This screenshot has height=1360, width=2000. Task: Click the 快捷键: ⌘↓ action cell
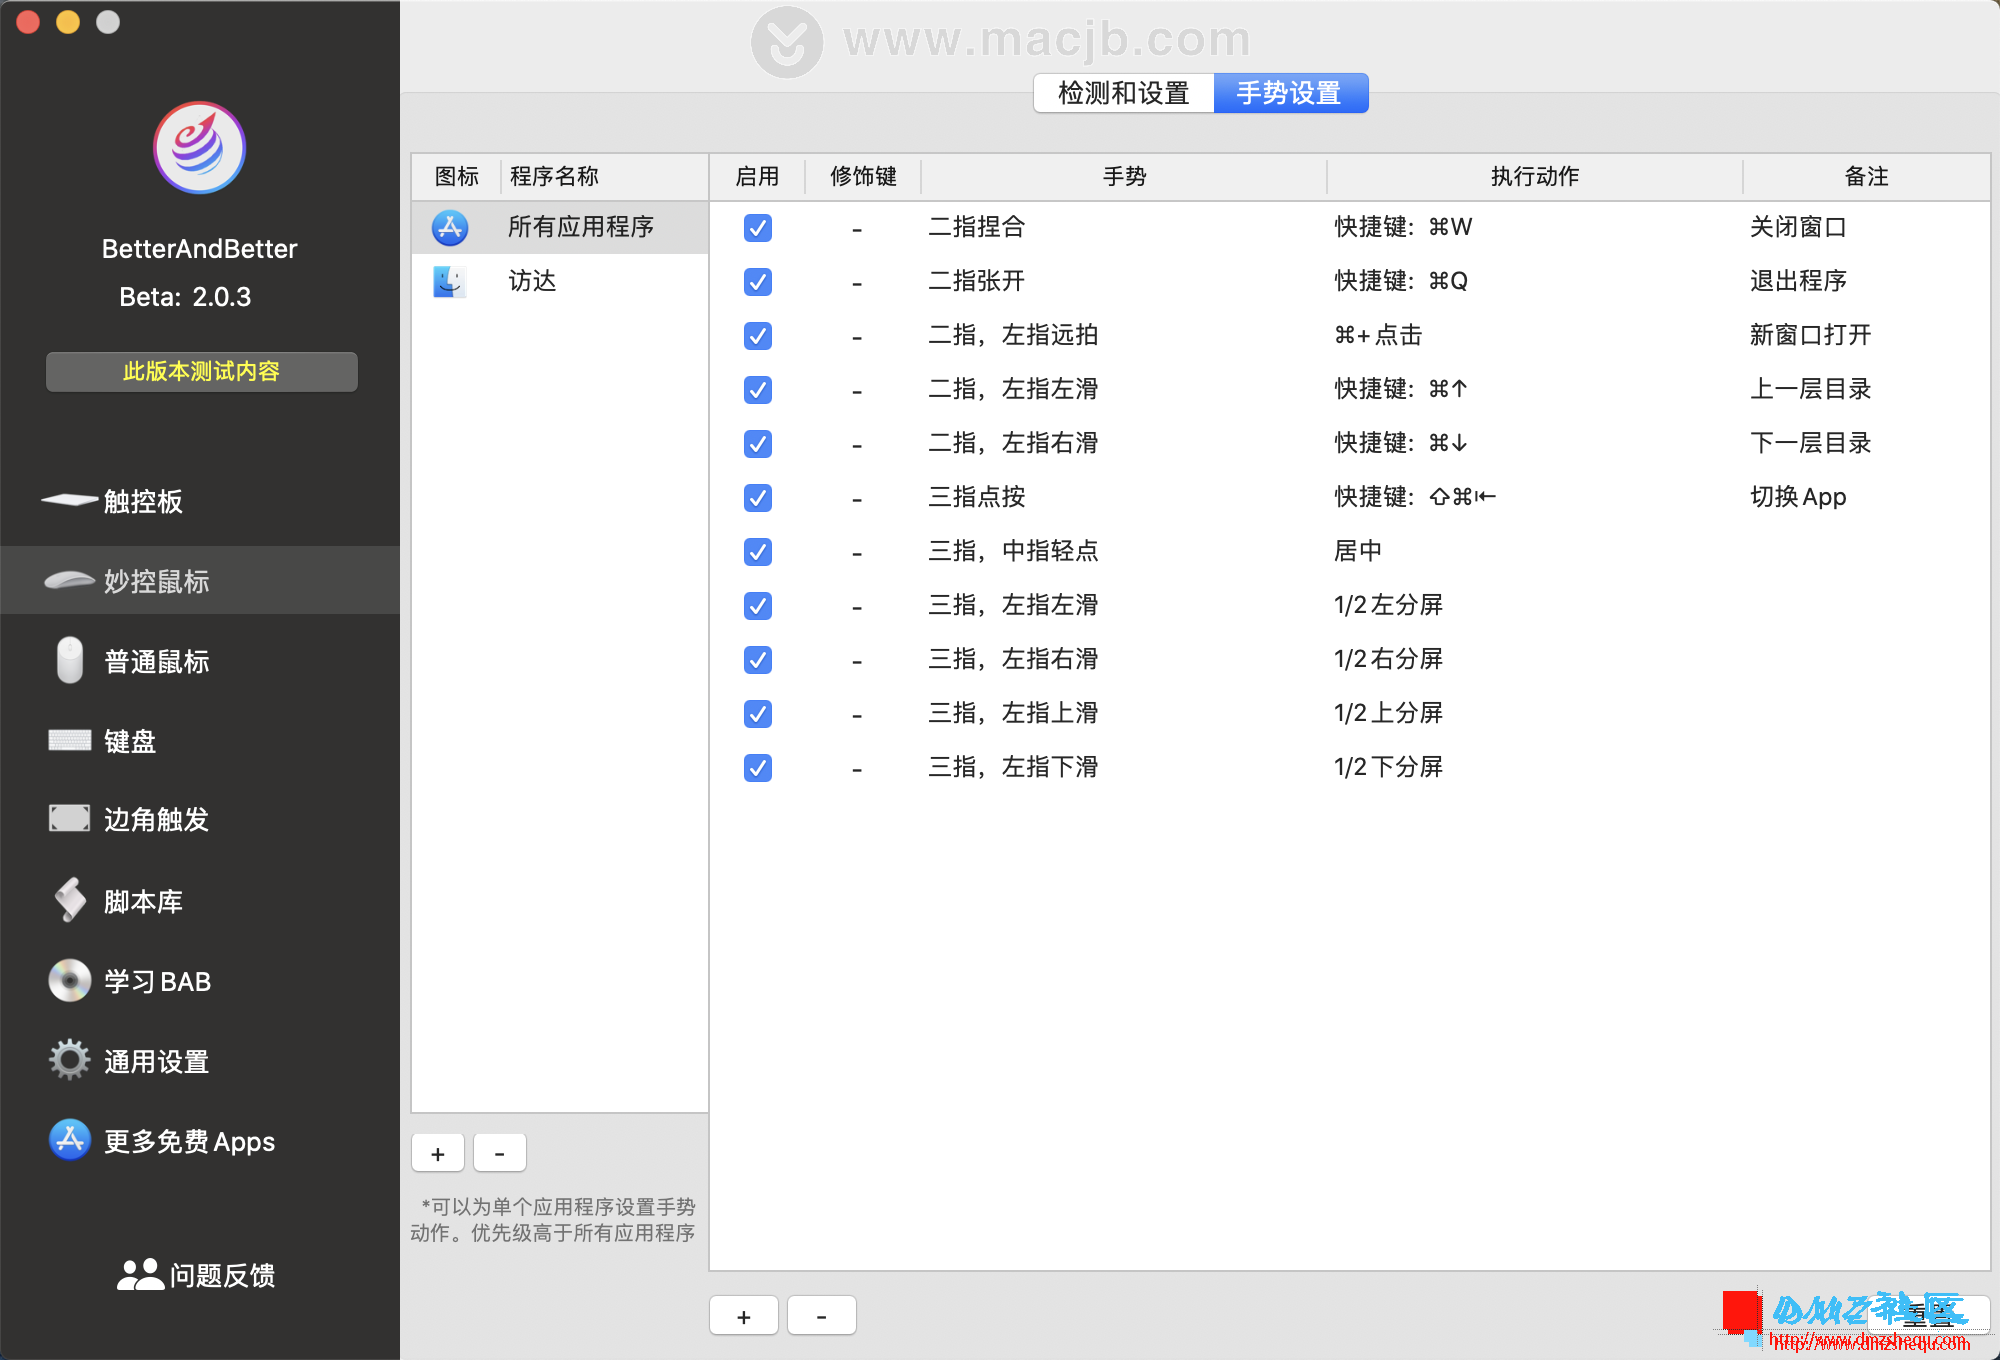pyautogui.click(x=1401, y=444)
